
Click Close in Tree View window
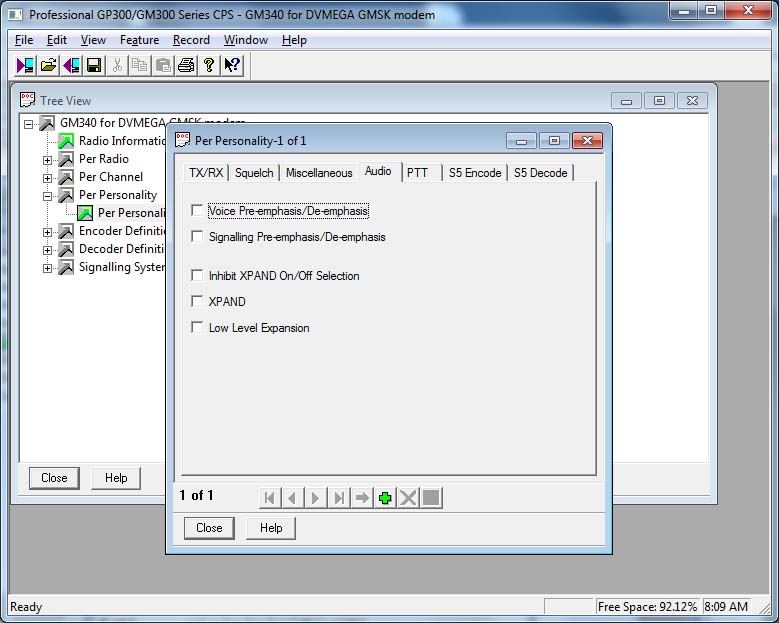54,478
